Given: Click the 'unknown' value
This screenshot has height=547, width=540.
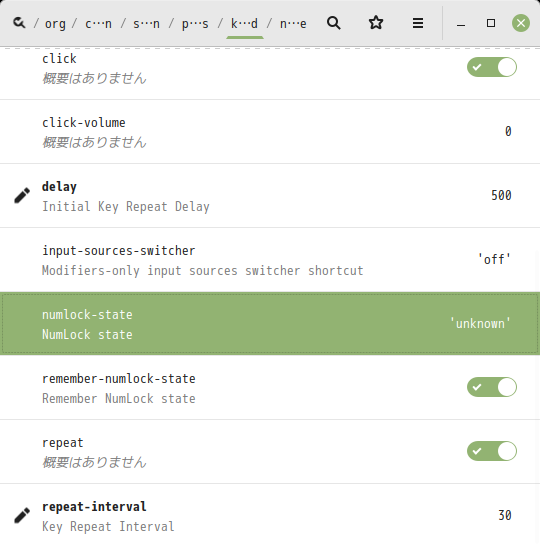Looking at the screenshot, I should (x=480, y=324).
